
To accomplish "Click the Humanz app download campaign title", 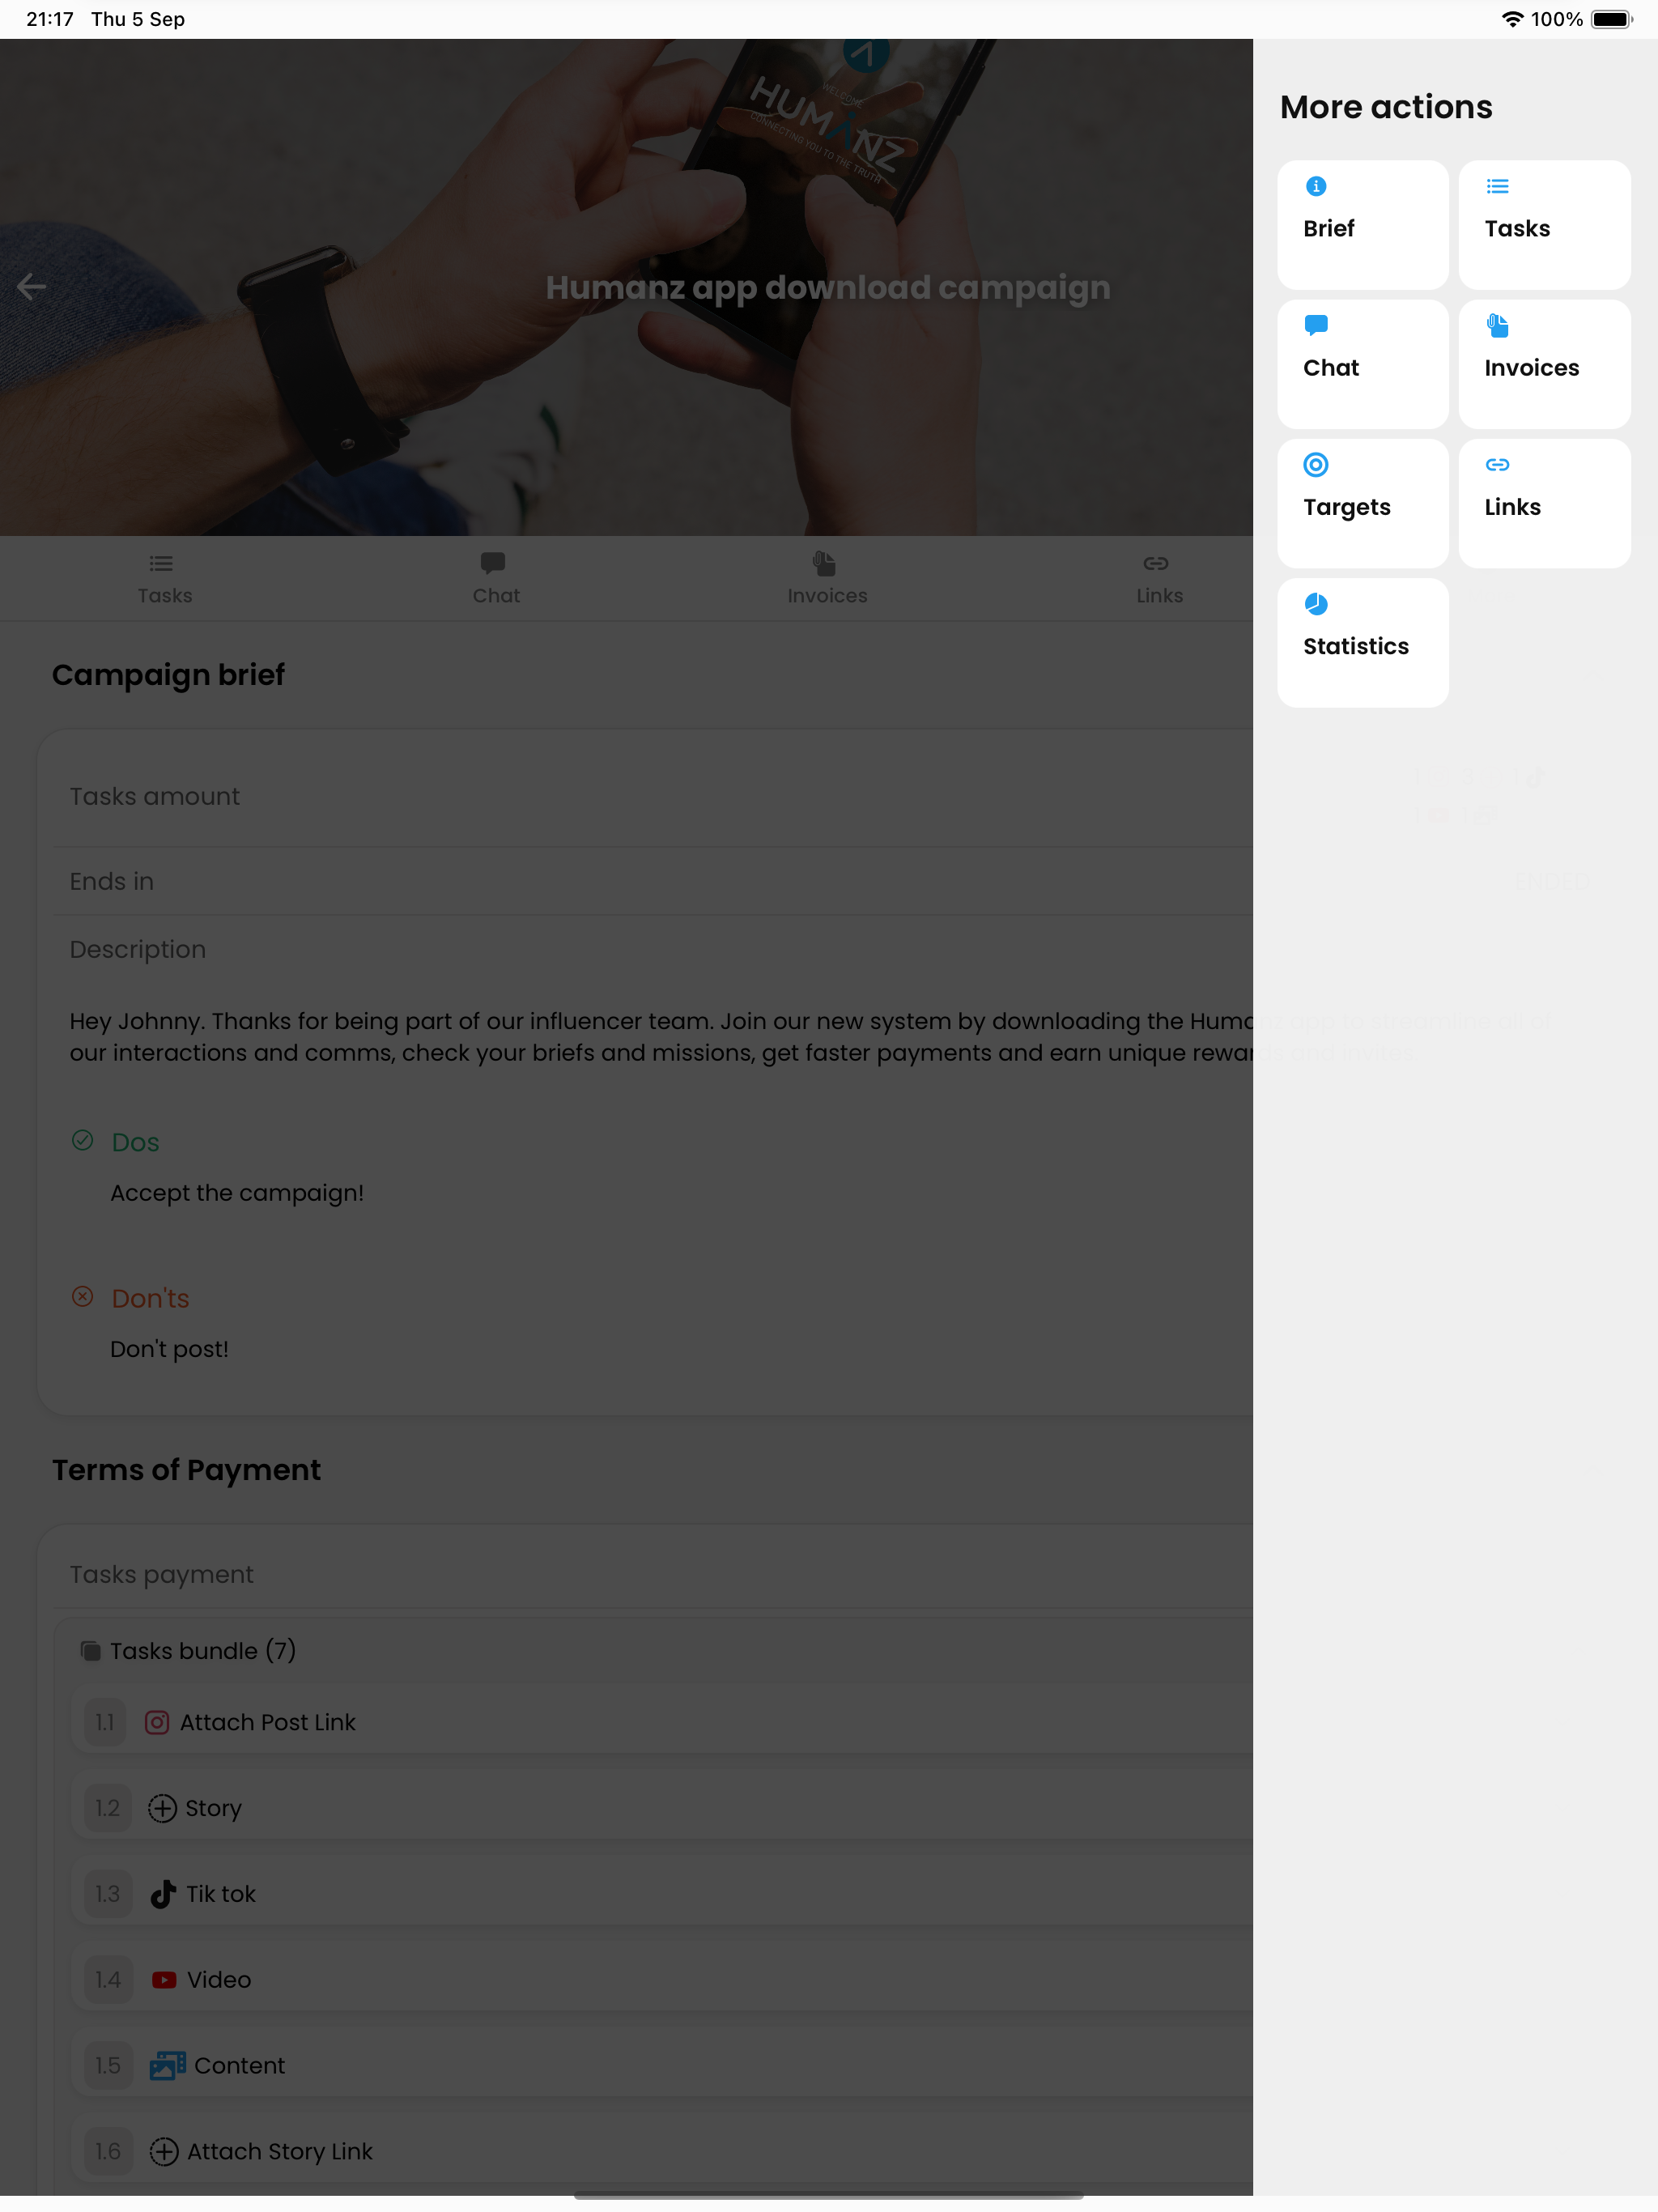I will (x=827, y=287).
